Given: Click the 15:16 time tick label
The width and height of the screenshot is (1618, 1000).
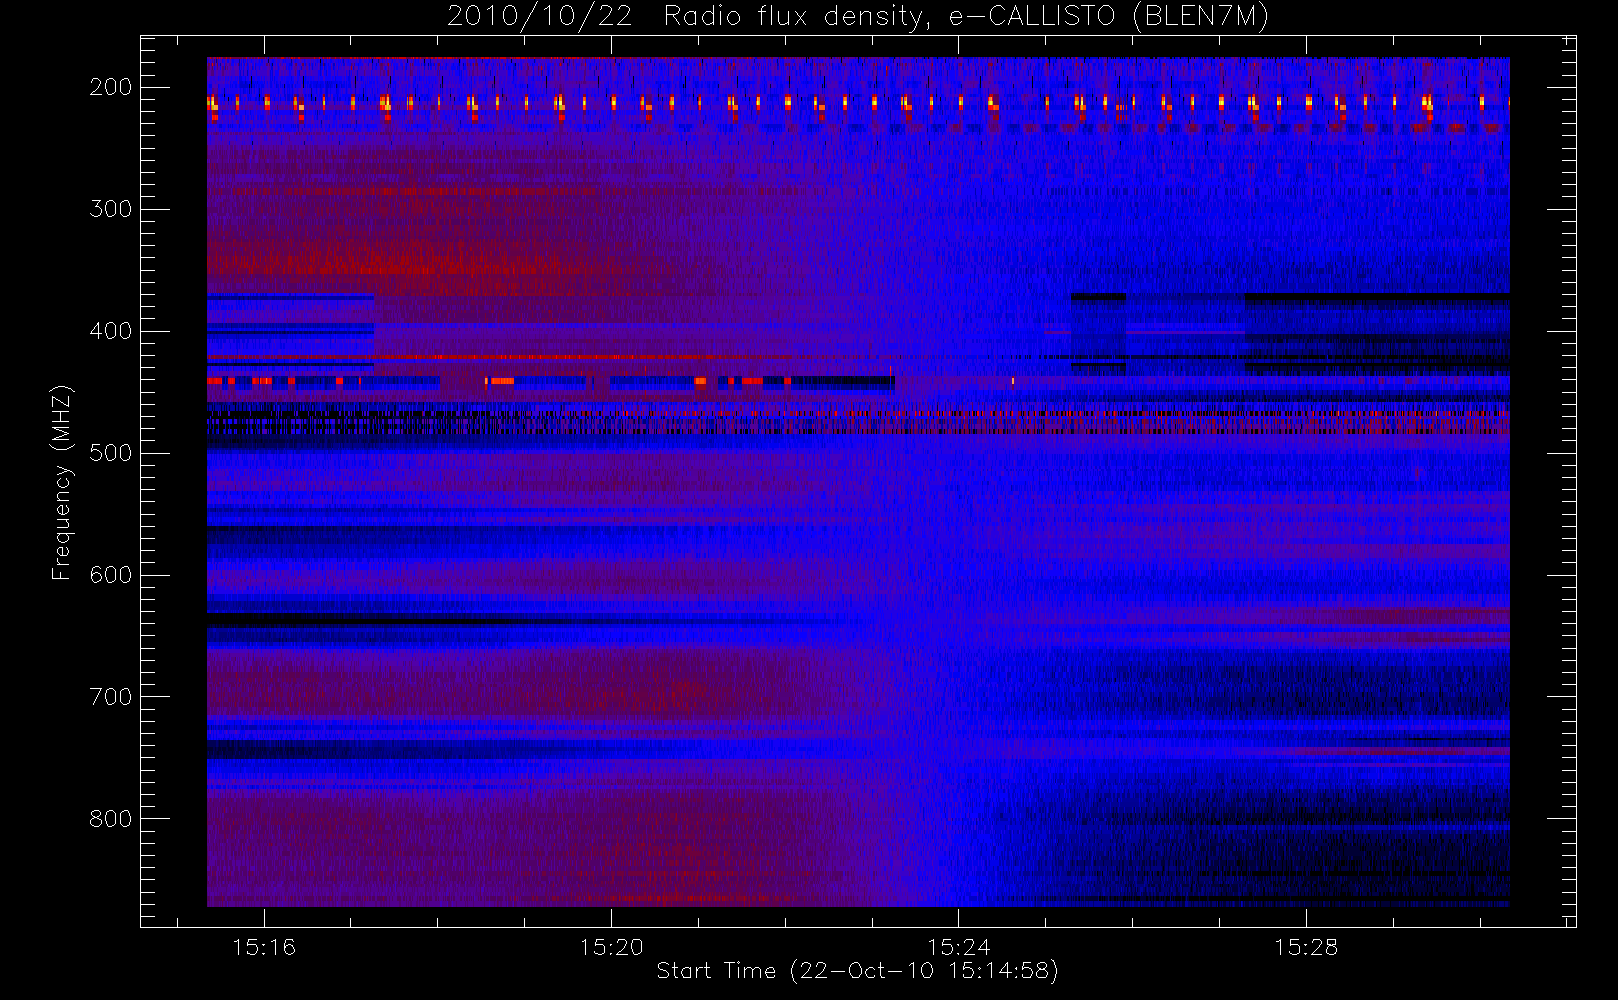Looking at the screenshot, I should click(x=264, y=947).
